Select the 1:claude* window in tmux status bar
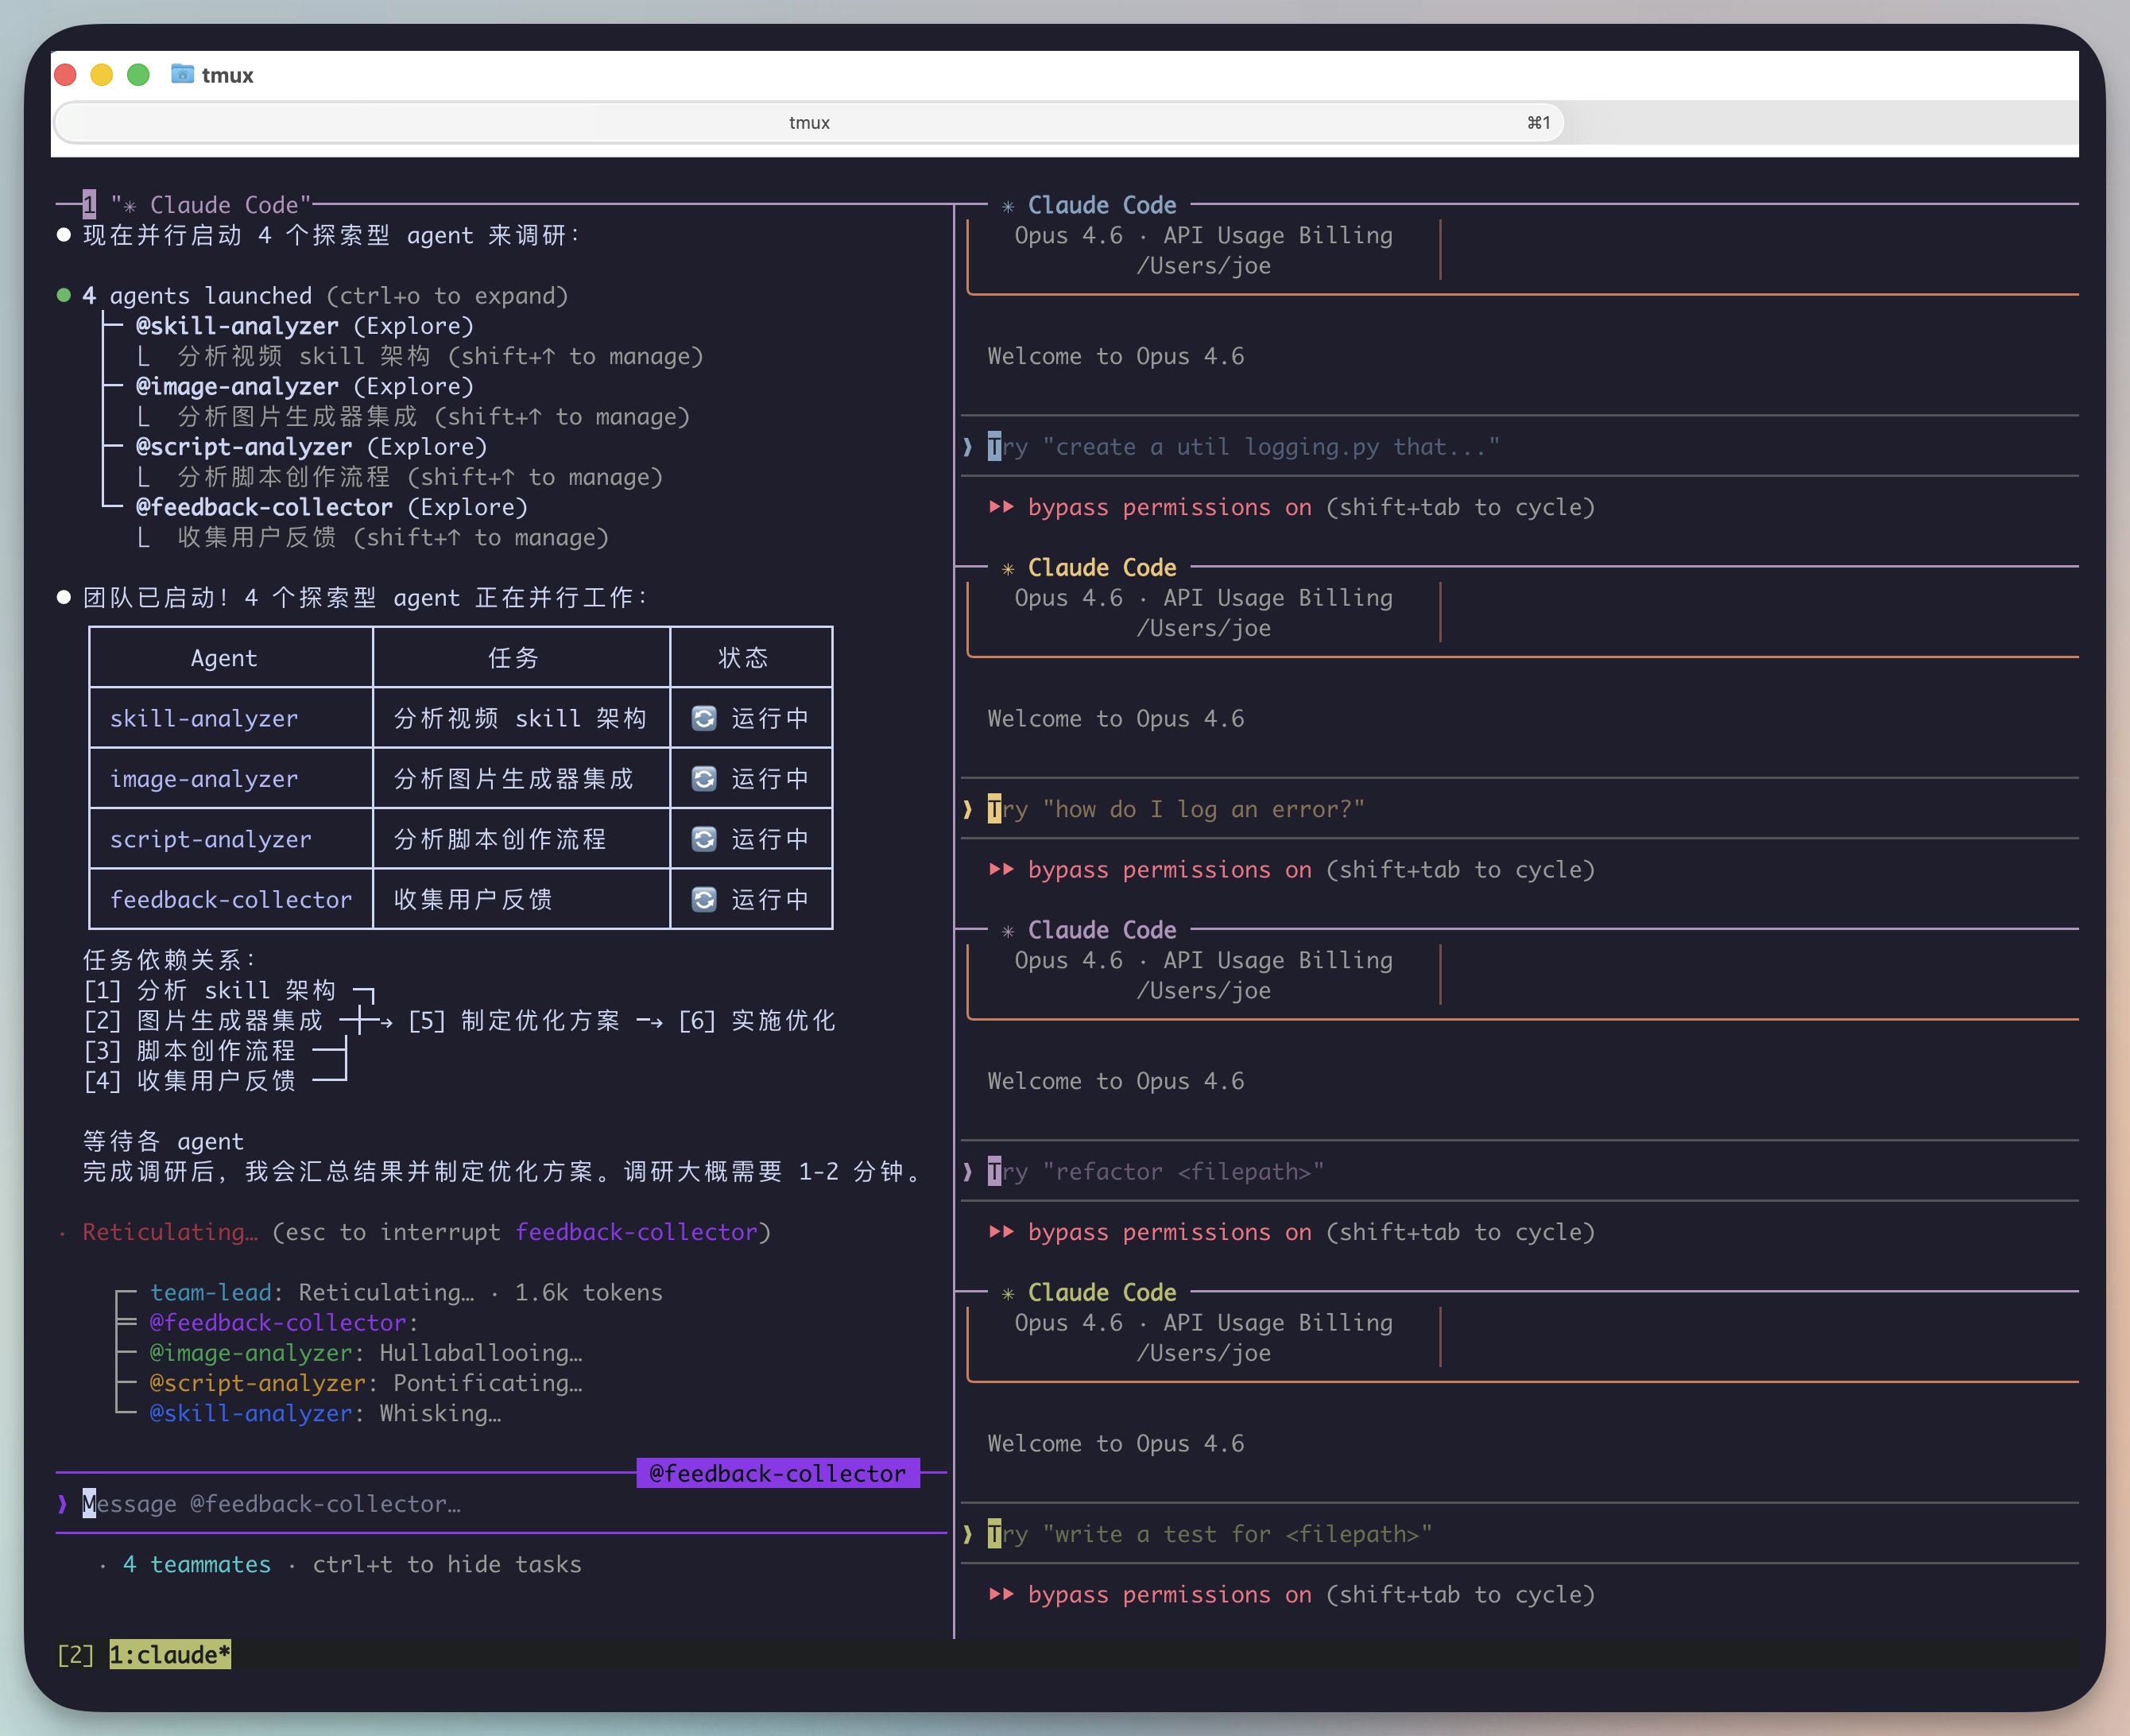The image size is (2130, 1736). click(x=170, y=1655)
